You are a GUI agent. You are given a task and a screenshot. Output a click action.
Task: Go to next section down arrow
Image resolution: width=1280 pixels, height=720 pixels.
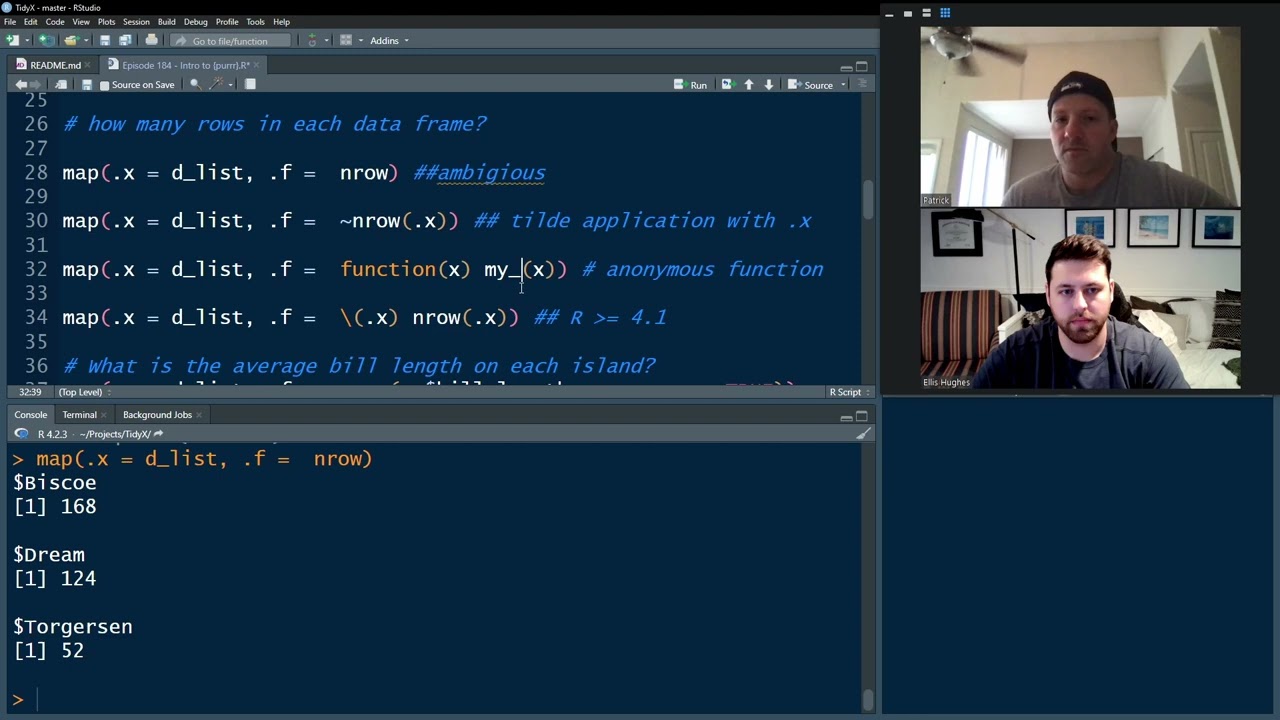pos(768,85)
